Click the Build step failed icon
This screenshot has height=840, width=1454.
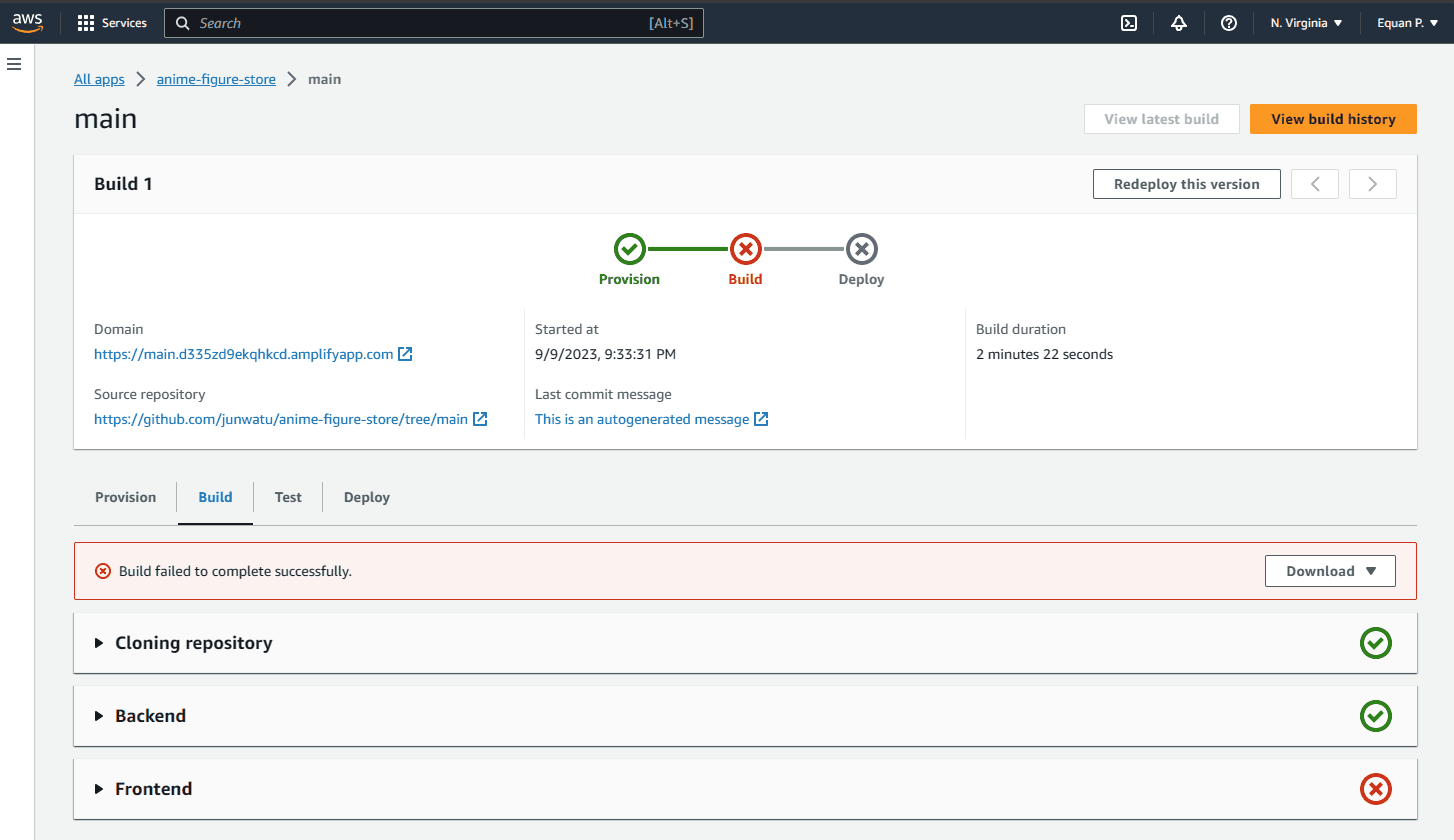pyautogui.click(x=746, y=248)
